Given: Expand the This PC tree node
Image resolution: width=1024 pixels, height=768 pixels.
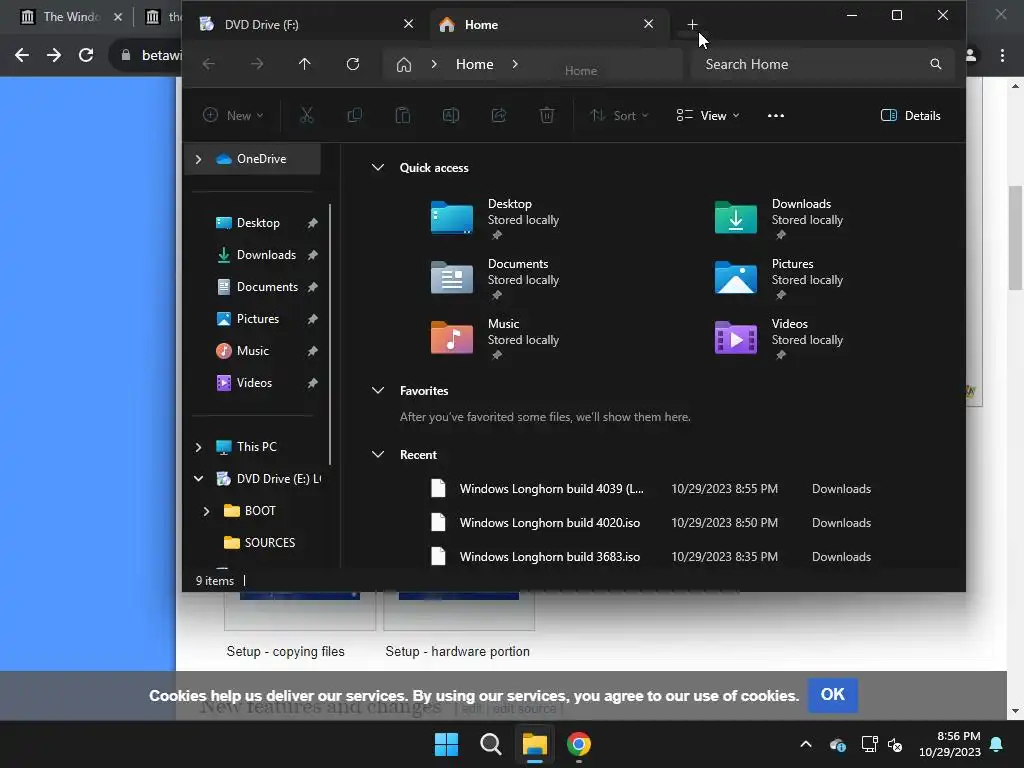Looking at the screenshot, I should point(199,447).
